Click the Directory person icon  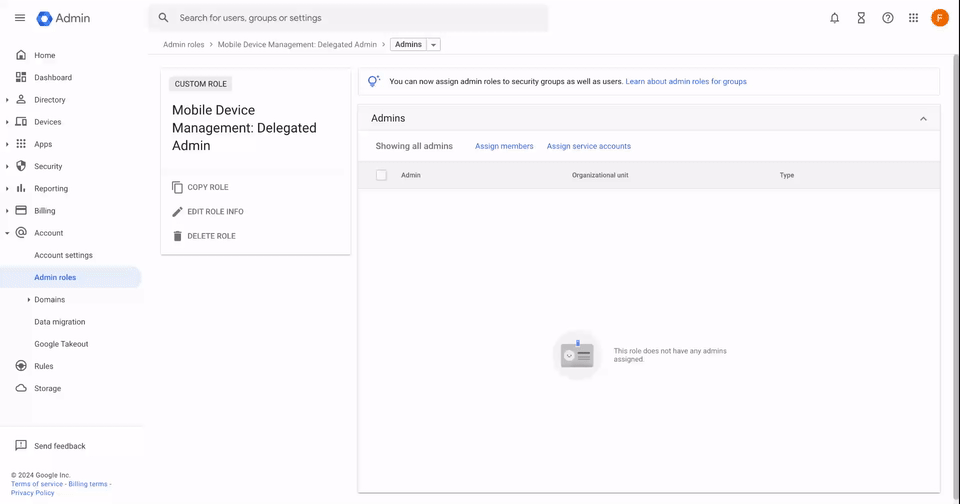click(21, 99)
